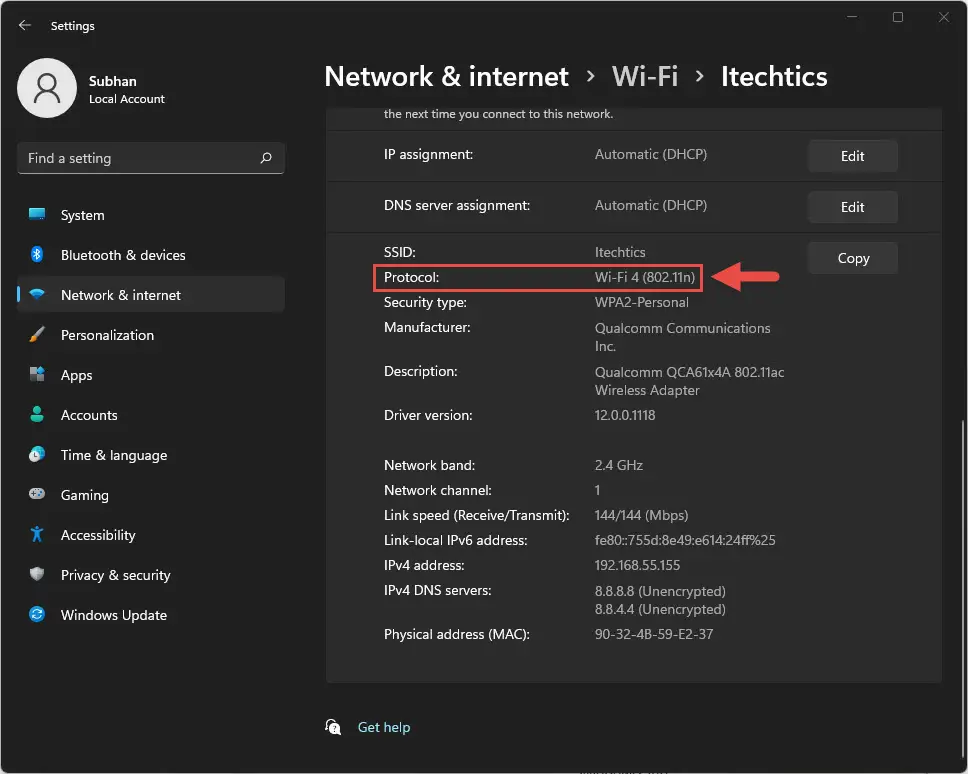Screen dimensions: 968x774
Task: Click the search magnifier icon
Action: (x=265, y=158)
